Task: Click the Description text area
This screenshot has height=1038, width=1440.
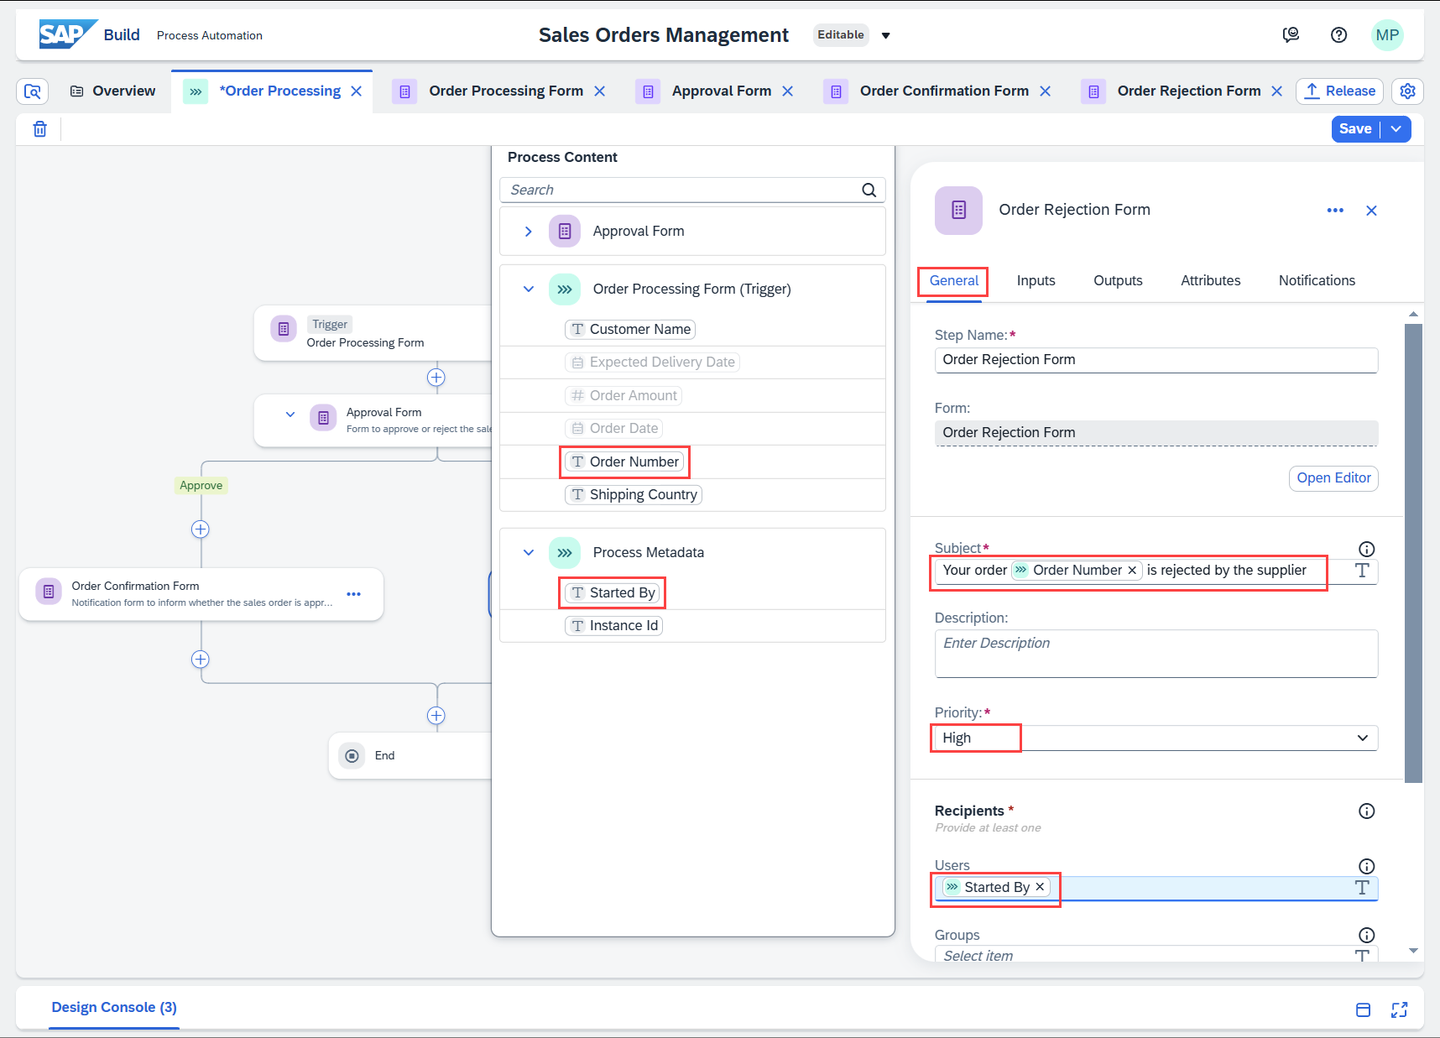Action: [1156, 653]
